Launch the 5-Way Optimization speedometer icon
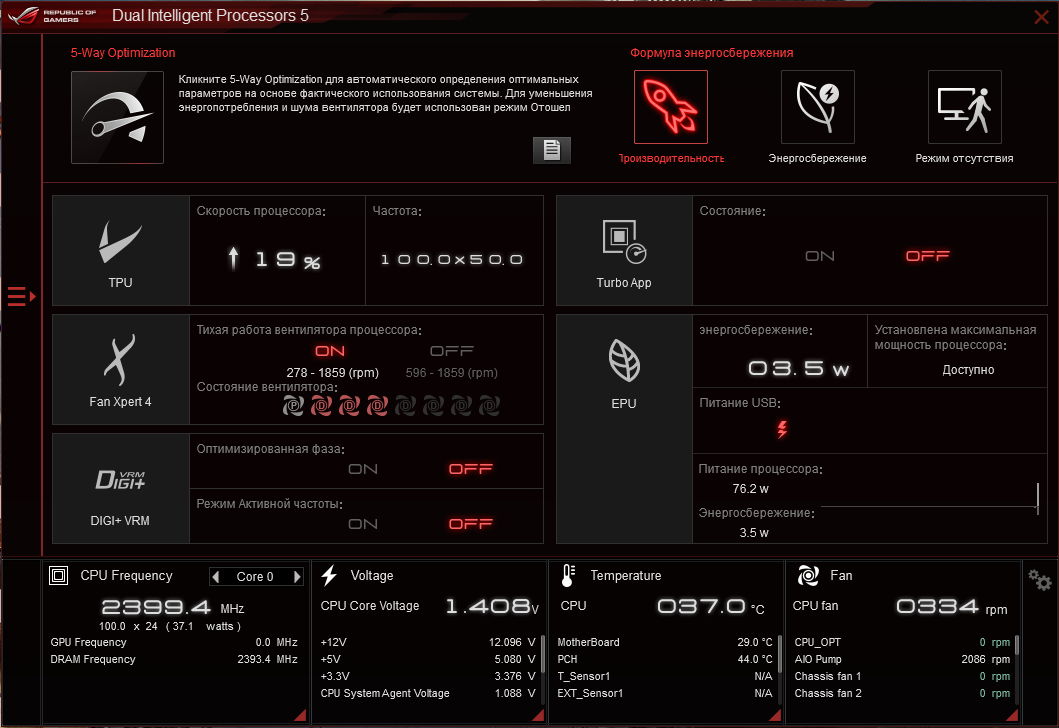The width and height of the screenshot is (1059, 728). (118, 118)
